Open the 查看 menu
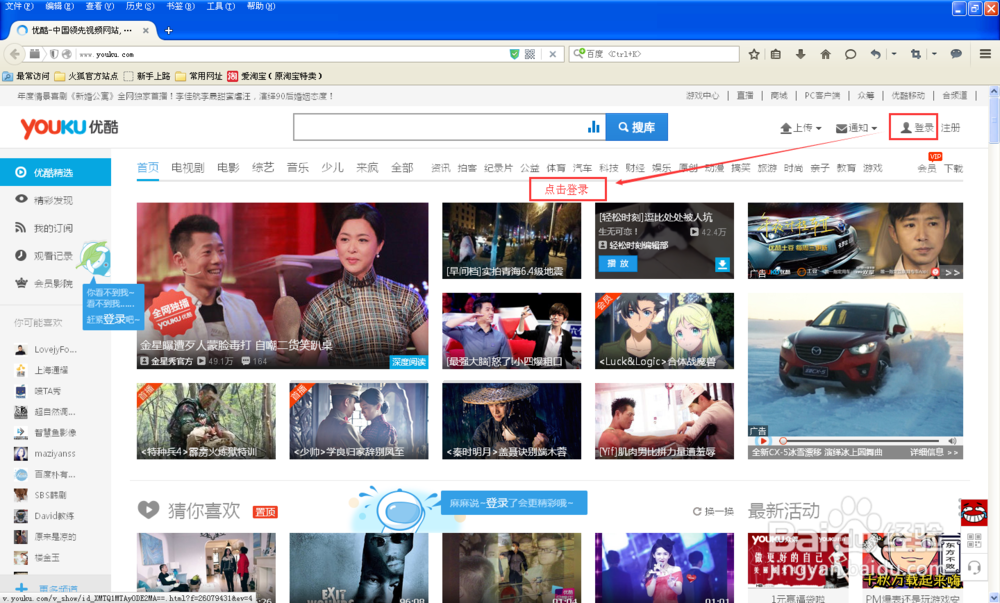The width and height of the screenshot is (1000, 603). tap(99, 6)
